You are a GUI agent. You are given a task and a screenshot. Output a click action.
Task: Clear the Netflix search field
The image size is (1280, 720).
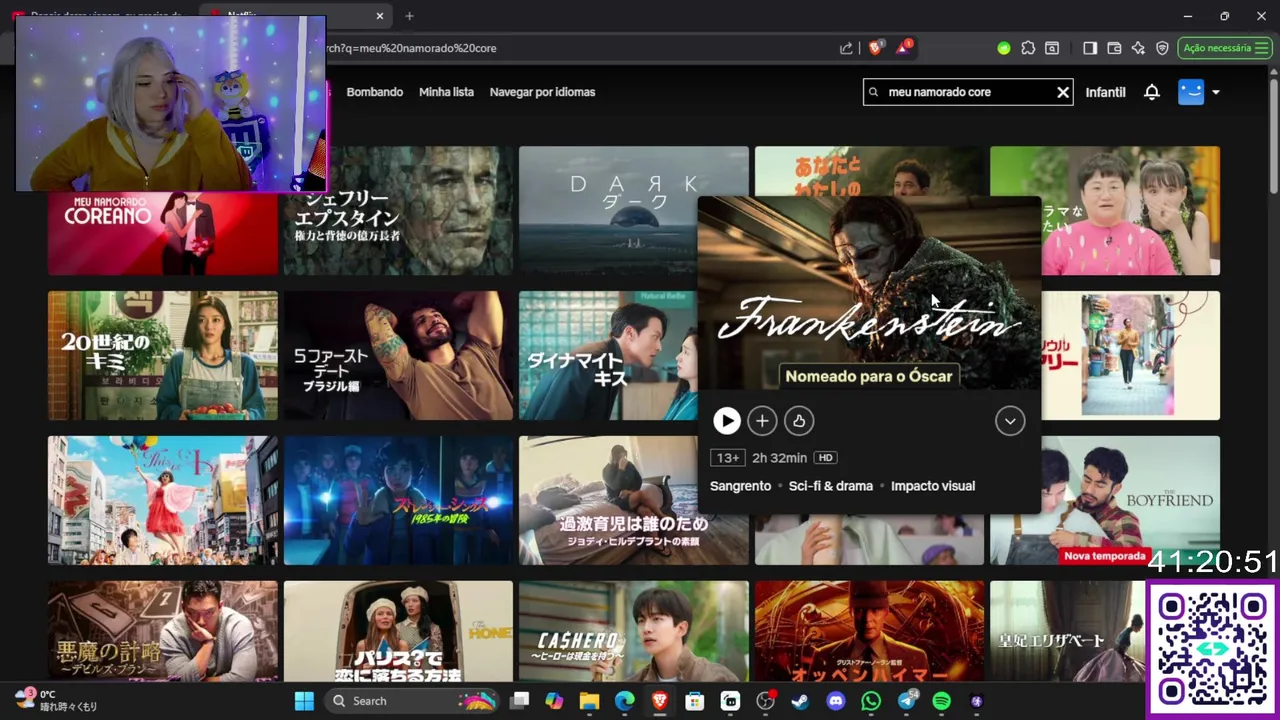point(1063,92)
